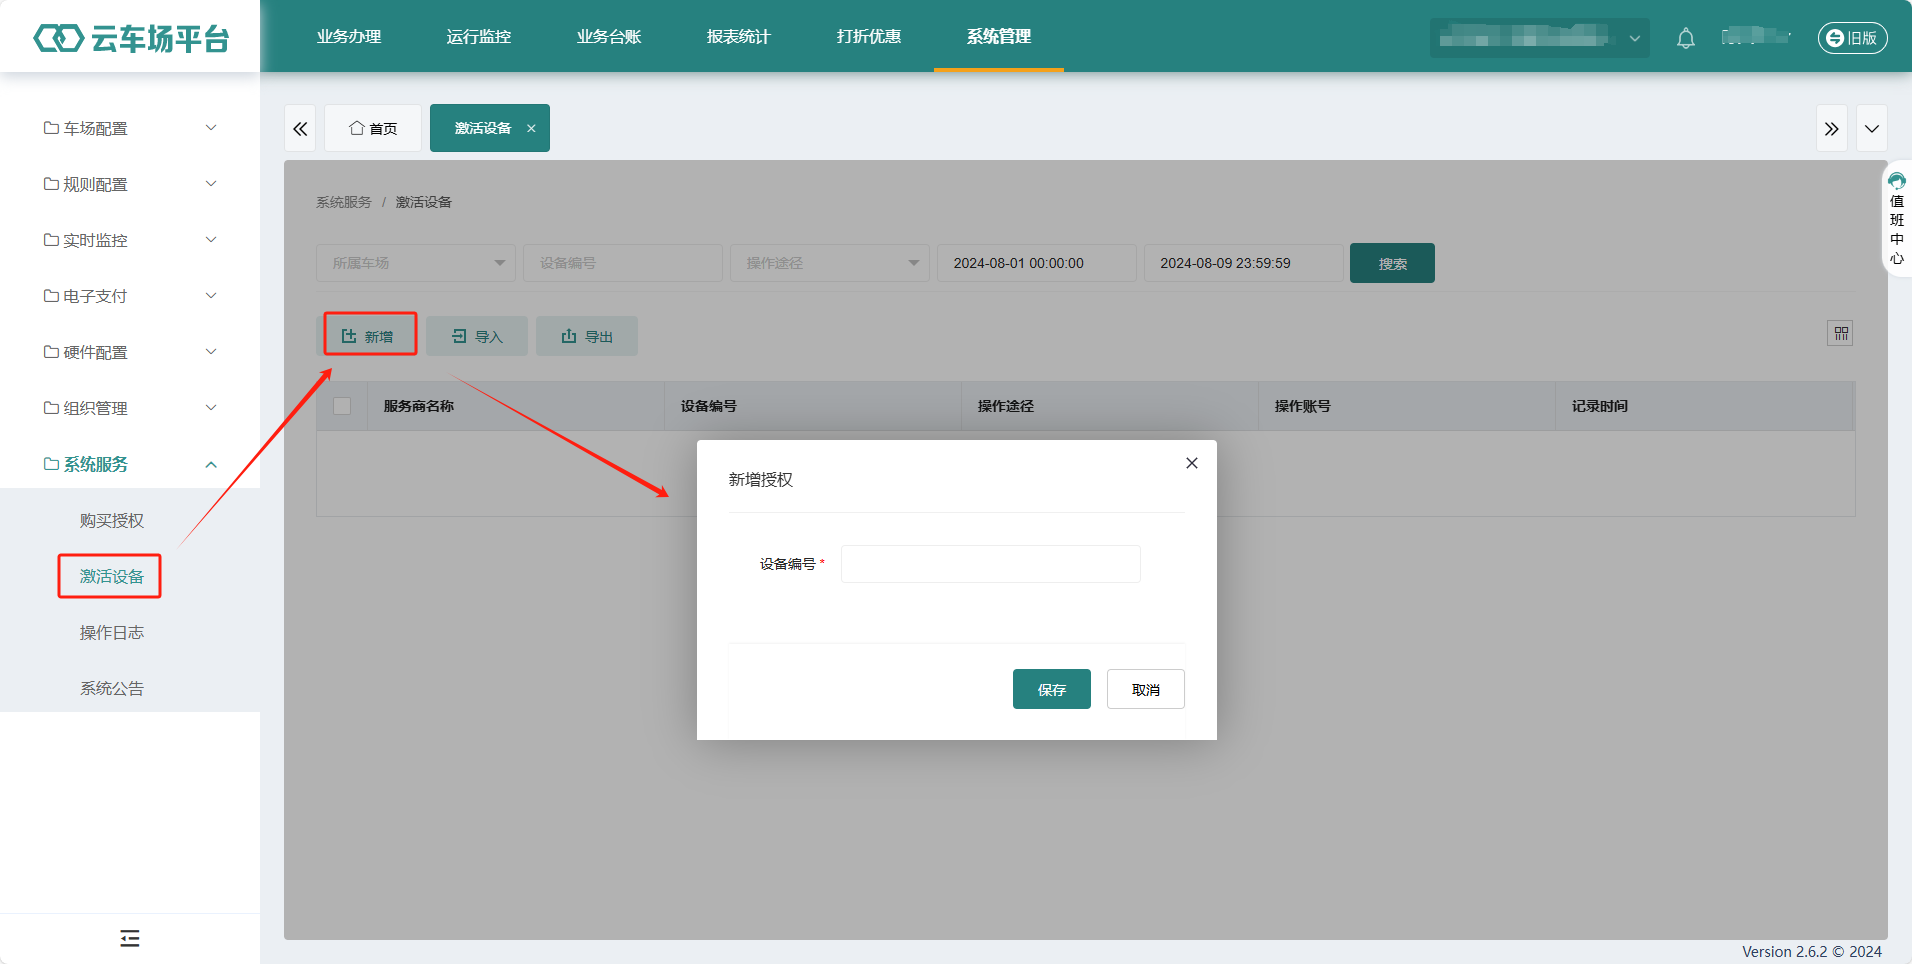
Task: Open blurred user profile menu
Action: 1756,37
